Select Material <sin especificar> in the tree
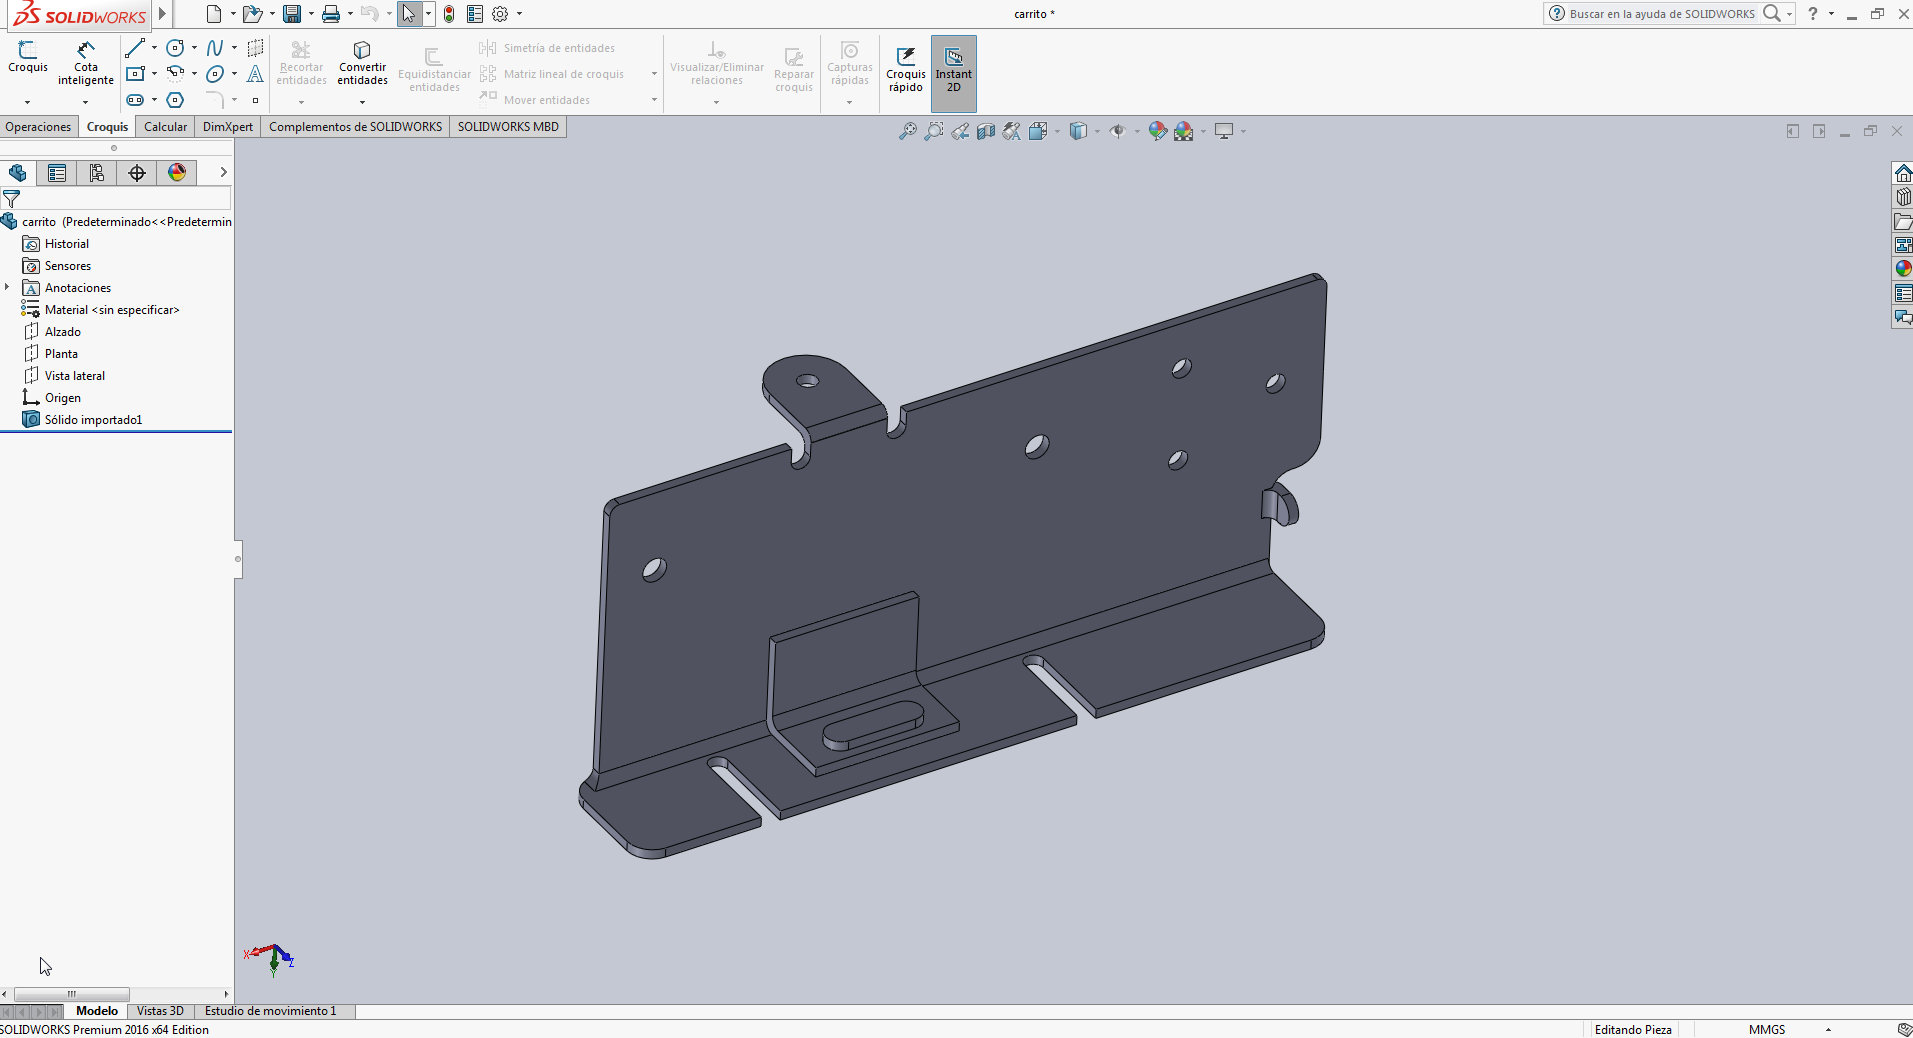The width and height of the screenshot is (1913, 1038). coord(112,310)
